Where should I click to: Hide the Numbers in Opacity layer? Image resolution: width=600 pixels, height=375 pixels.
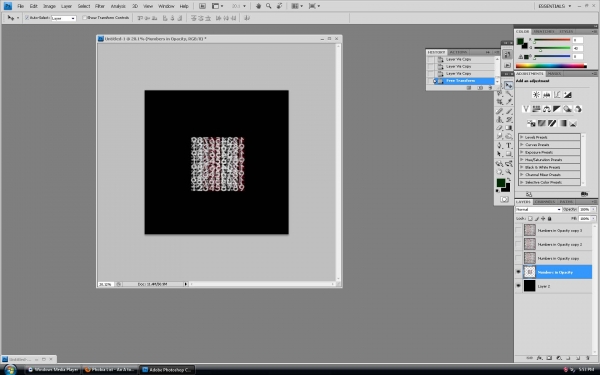(518, 272)
